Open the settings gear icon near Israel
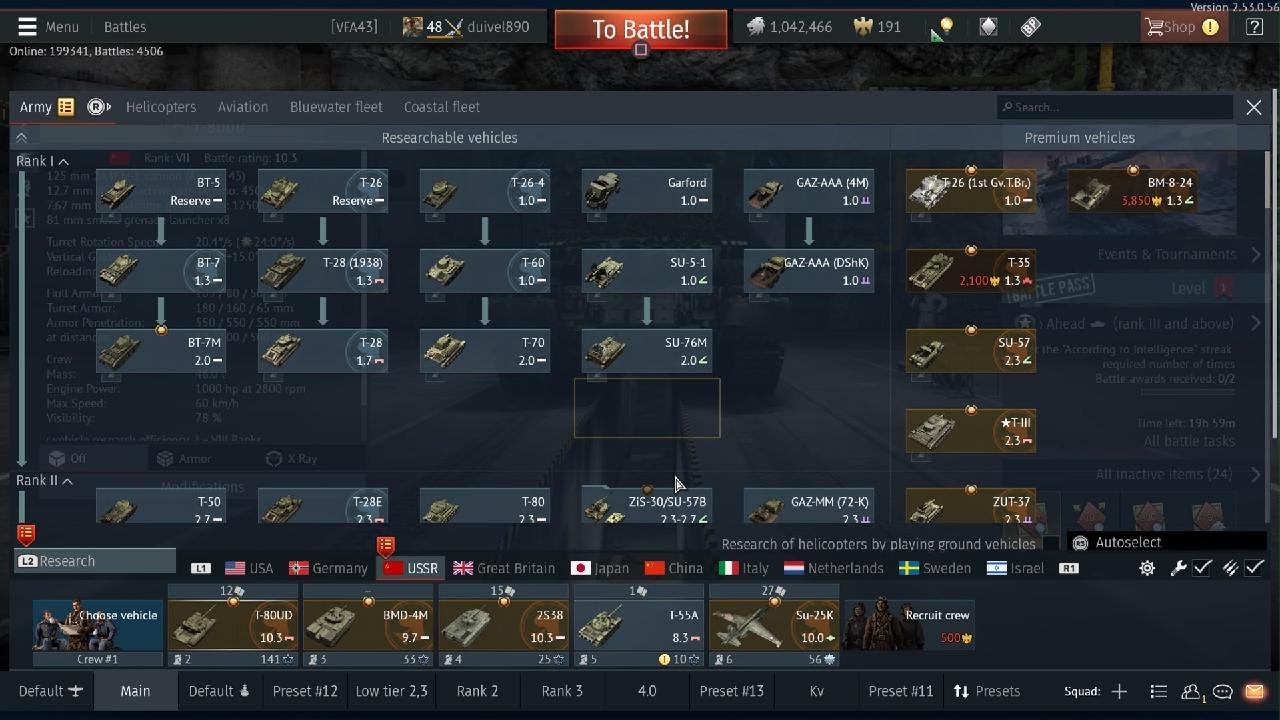The width and height of the screenshot is (1280, 720). coord(1147,568)
